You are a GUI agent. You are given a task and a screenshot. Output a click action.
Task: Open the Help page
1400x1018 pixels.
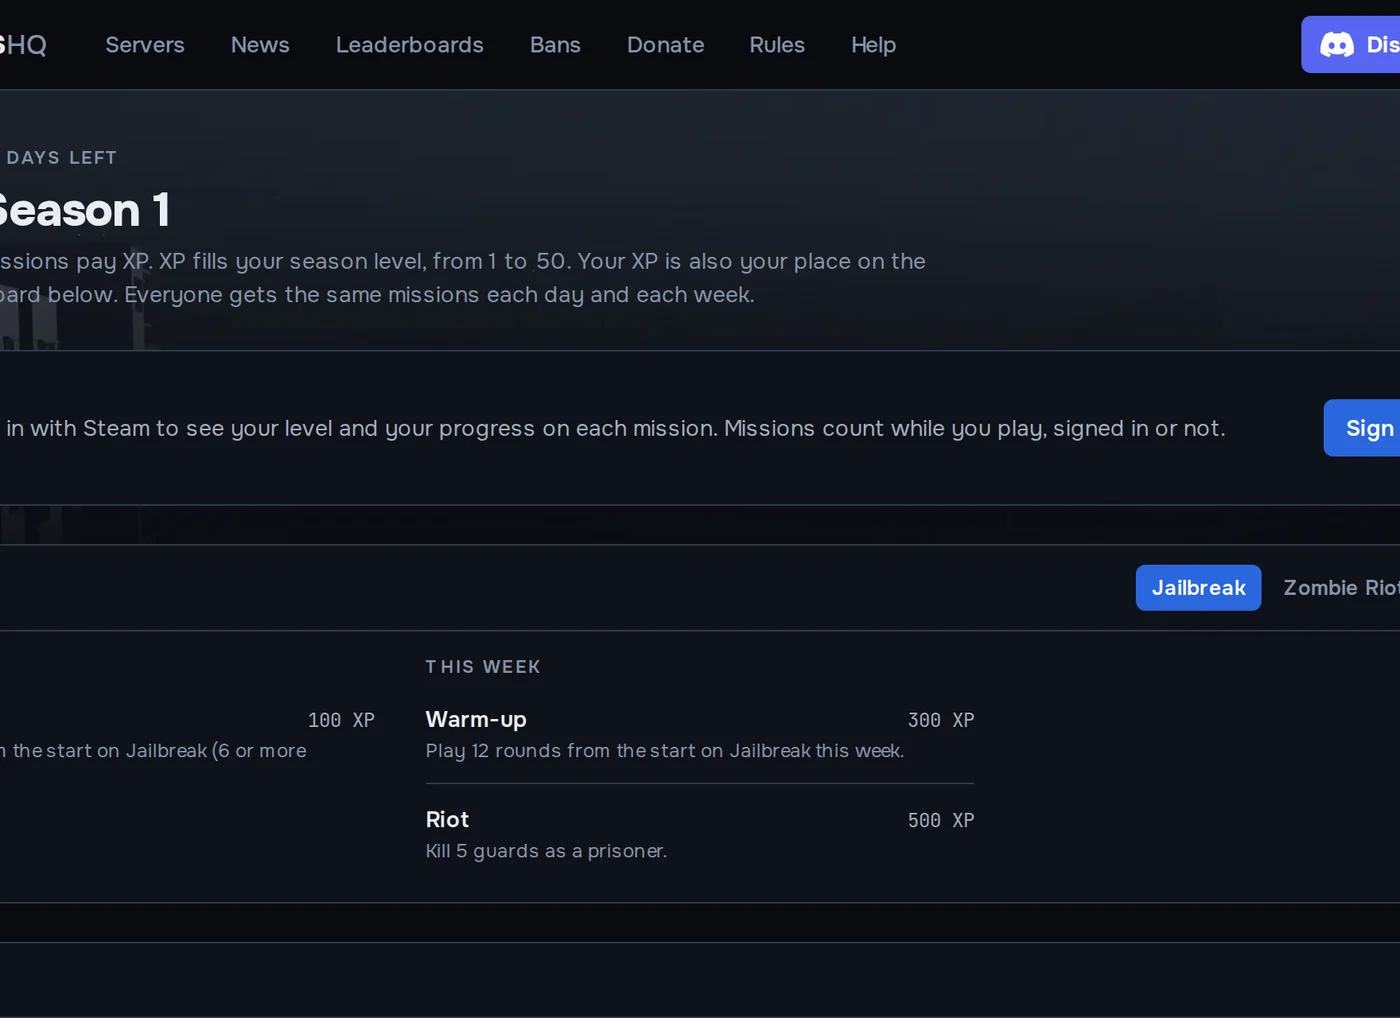click(x=874, y=45)
